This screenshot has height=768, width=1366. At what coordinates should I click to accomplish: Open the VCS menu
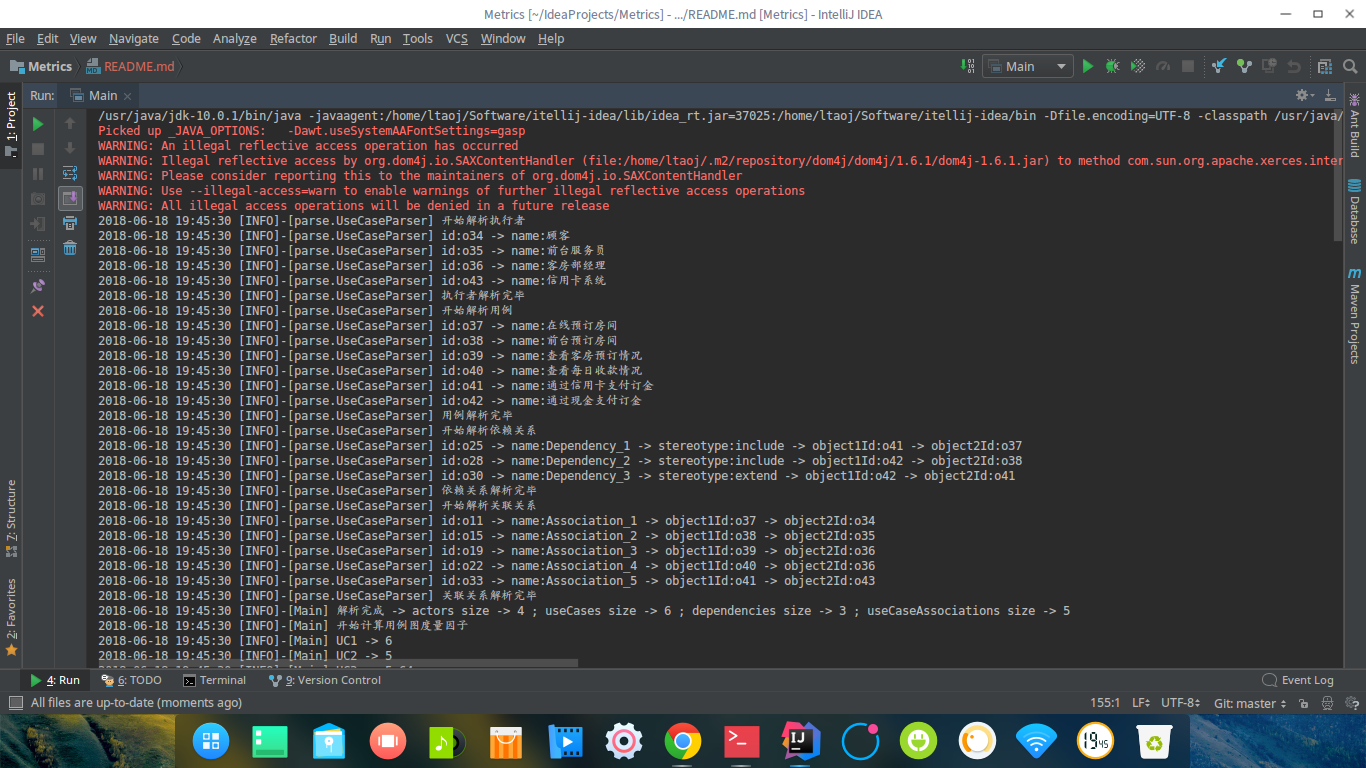(456, 38)
